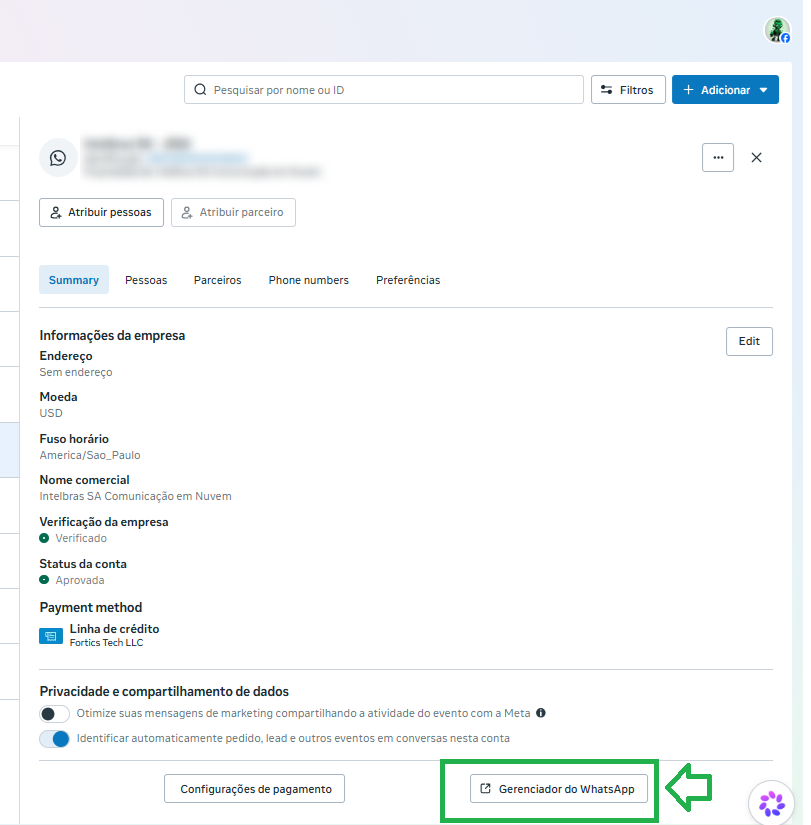Click Atribuir parceiro button
The height and width of the screenshot is (825, 811).
tap(233, 213)
